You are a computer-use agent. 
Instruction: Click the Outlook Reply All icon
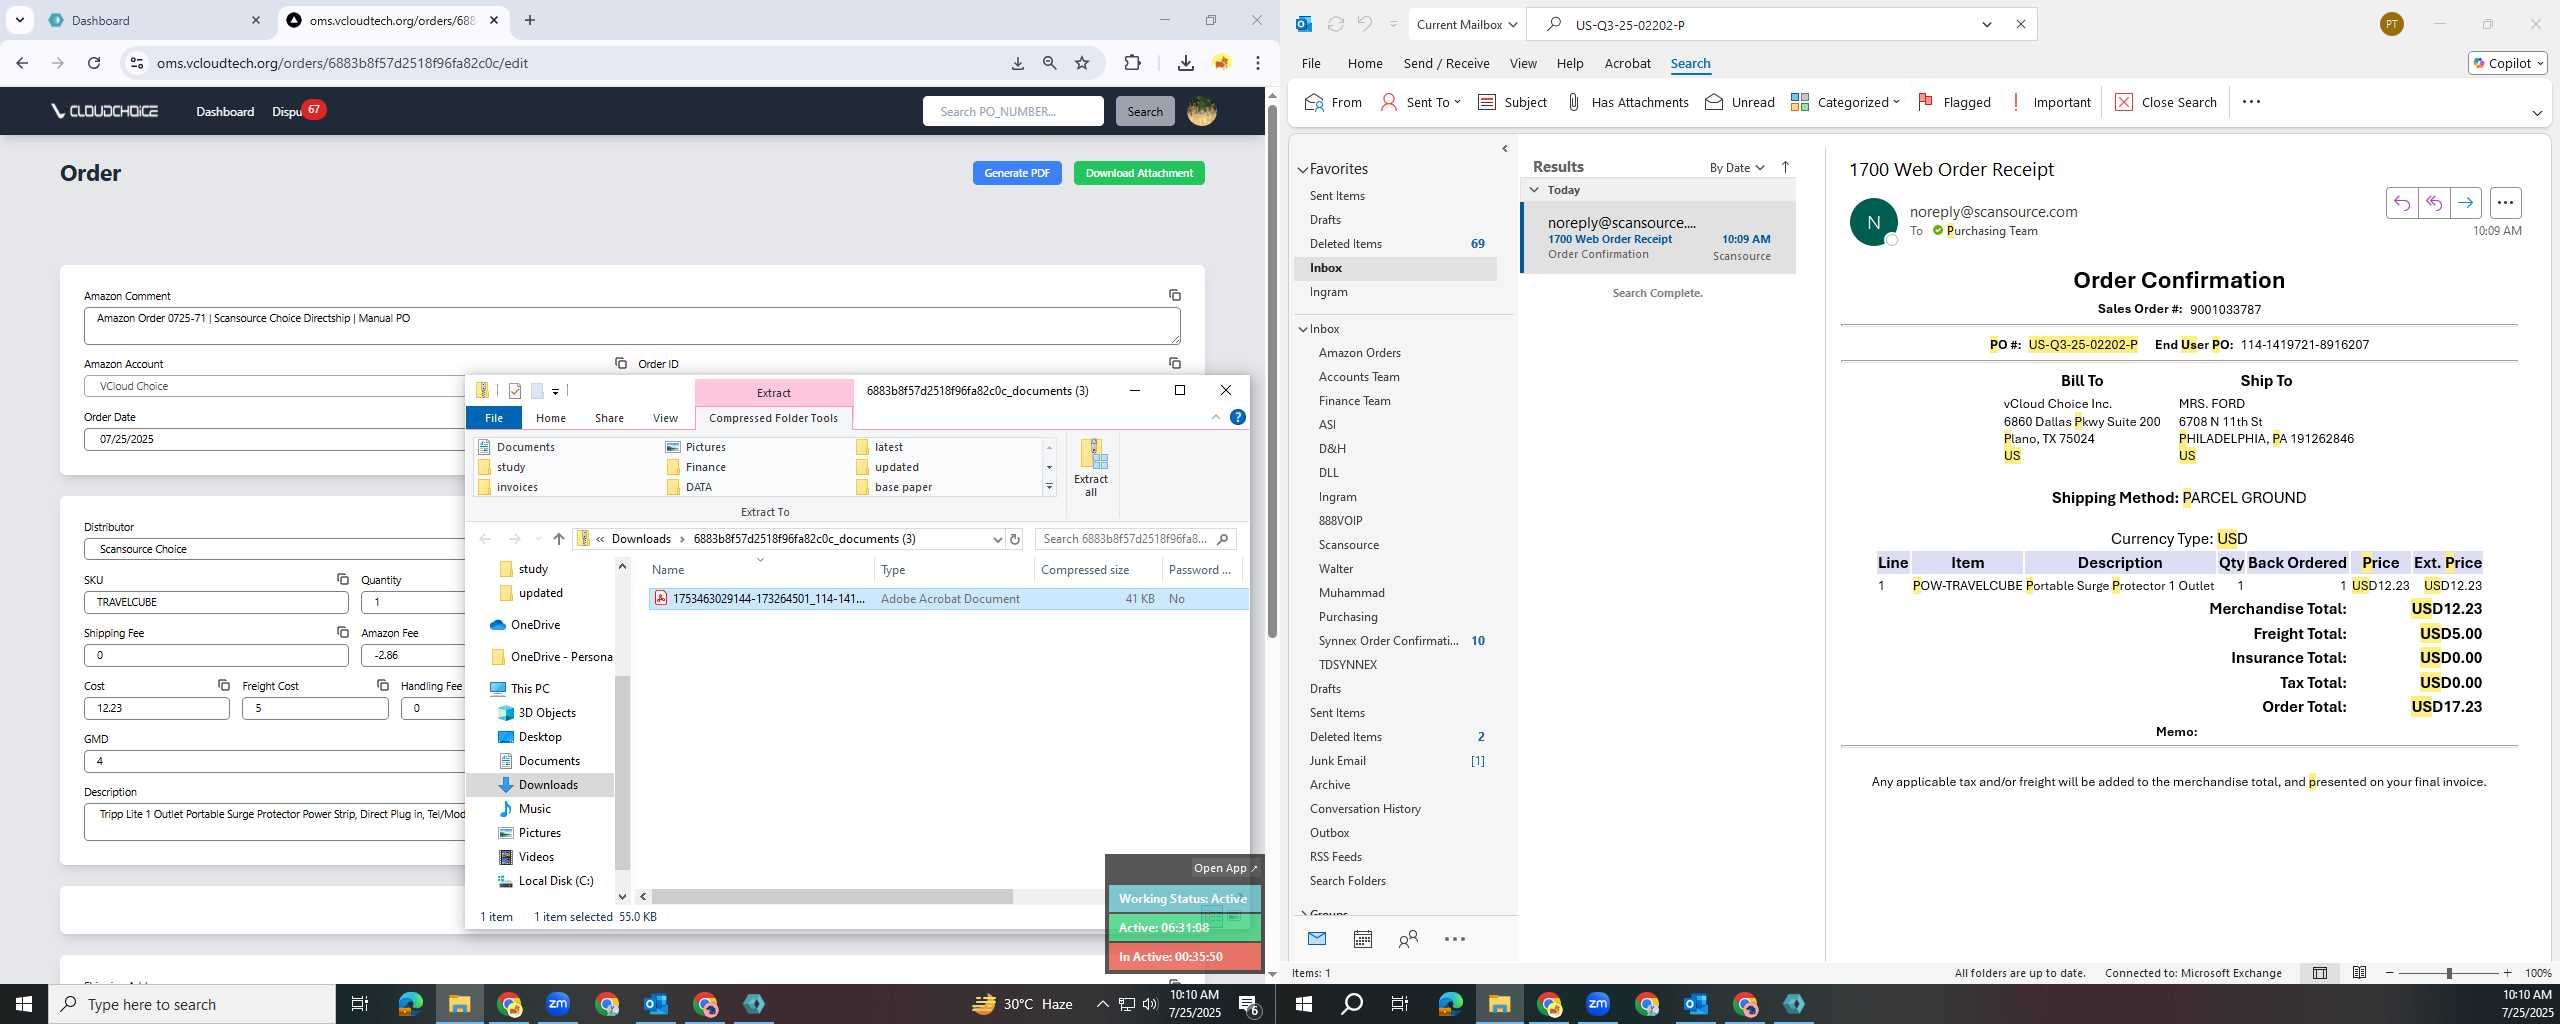pos(2433,203)
